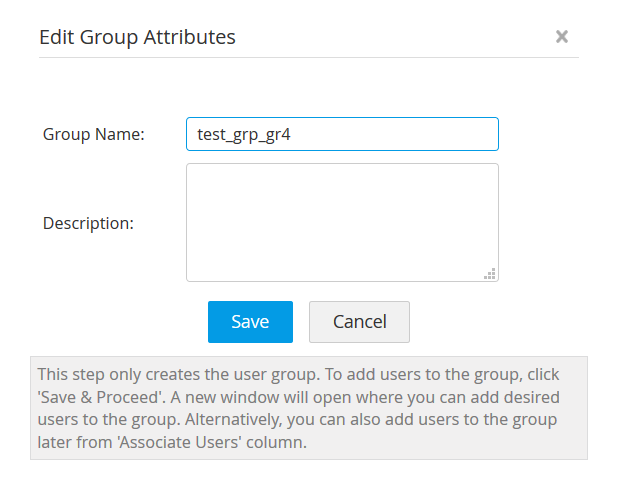Cancel editing the group attributes
The height and width of the screenshot is (477, 618).
[x=359, y=322]
